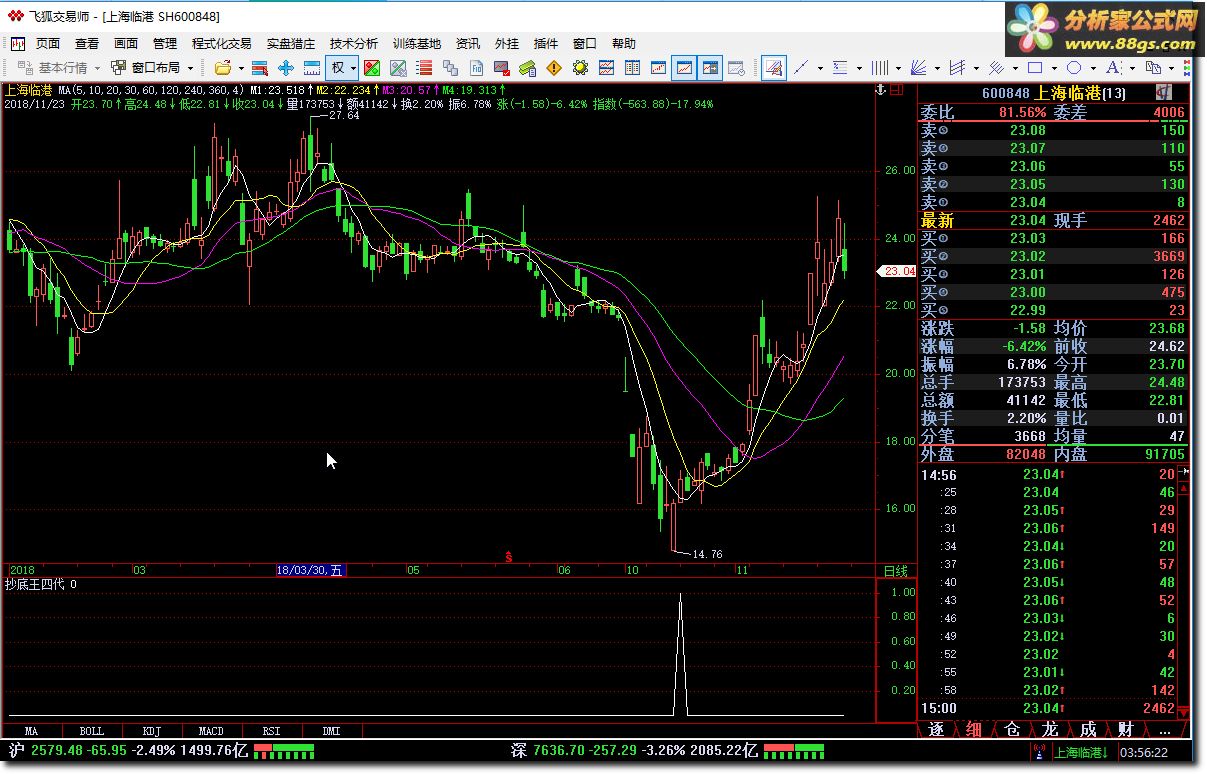This screenshot has height=774, width=1207.
Task: Switch to the MACD indicator tab
Action: [x=211, y=731]
